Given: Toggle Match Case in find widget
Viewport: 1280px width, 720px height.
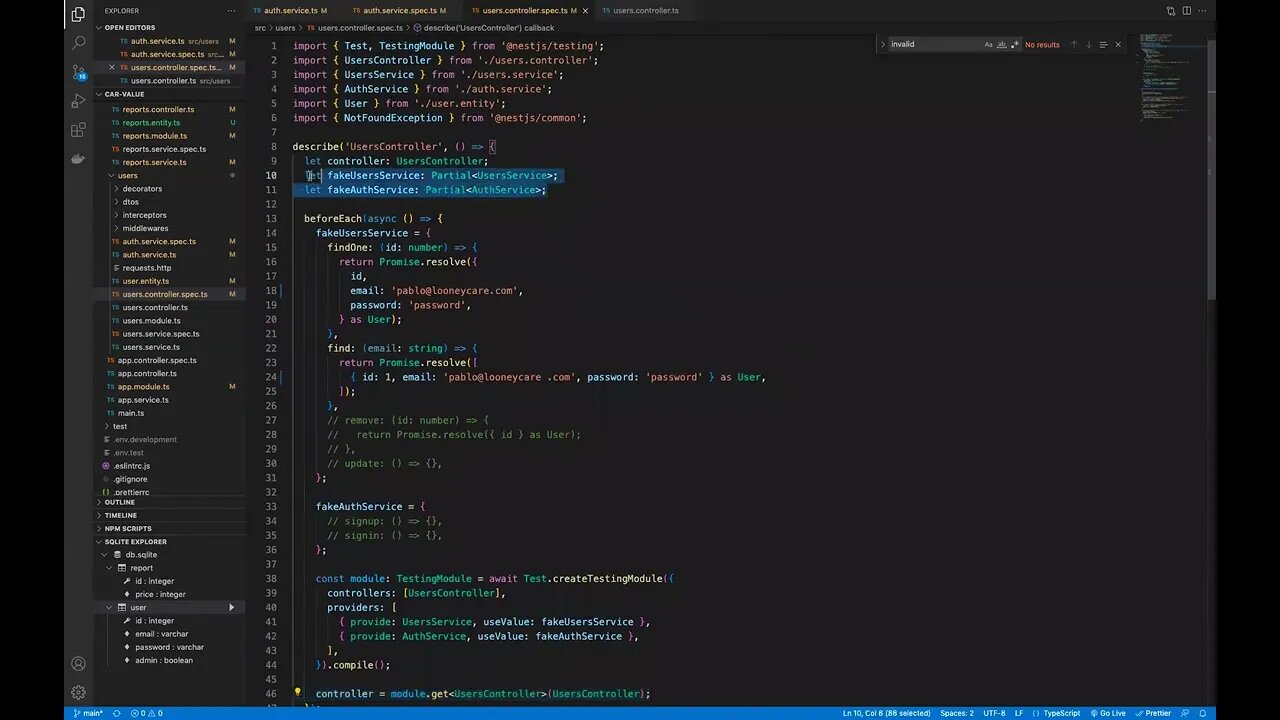Looking at the screenshot, I should [x=989, y=44].
